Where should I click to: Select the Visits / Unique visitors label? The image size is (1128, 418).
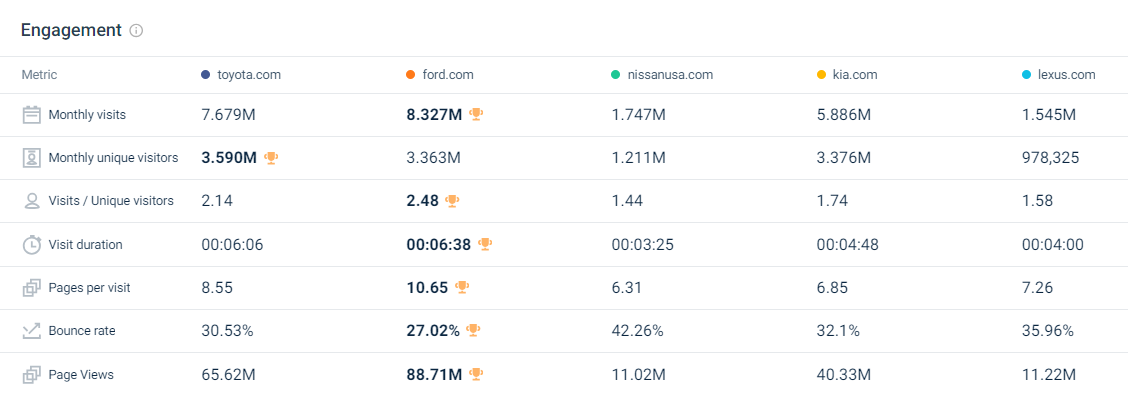111,201
